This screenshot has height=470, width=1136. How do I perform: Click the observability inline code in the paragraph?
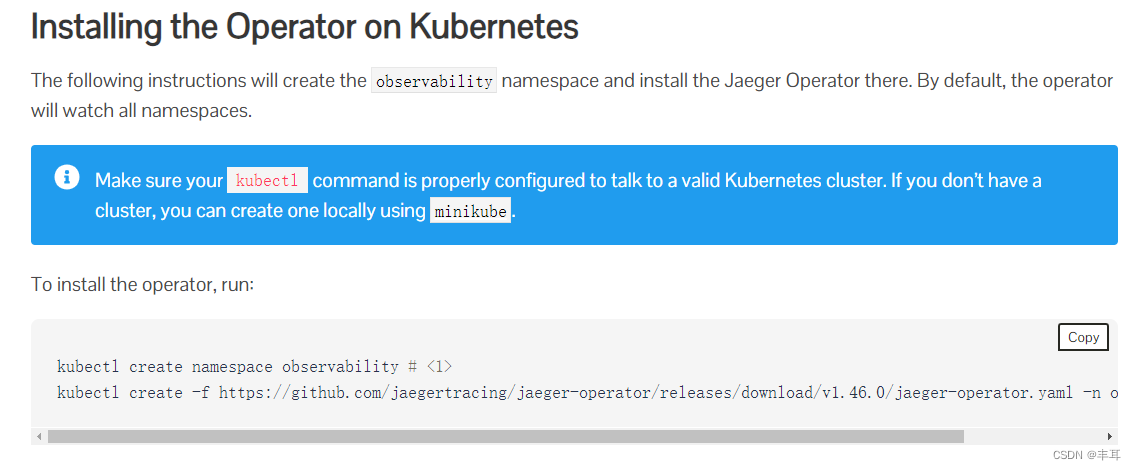434,81
